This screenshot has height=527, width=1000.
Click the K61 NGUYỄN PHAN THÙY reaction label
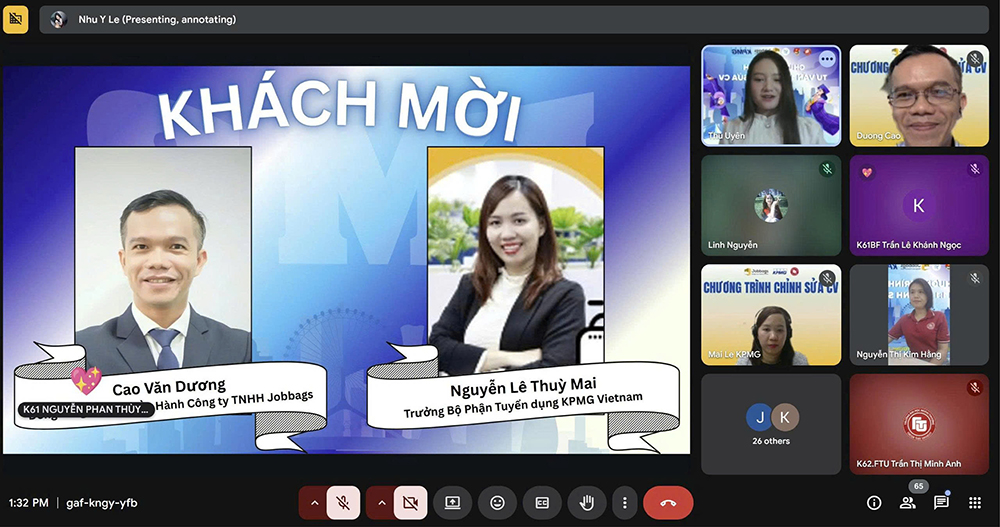[85, 410]
